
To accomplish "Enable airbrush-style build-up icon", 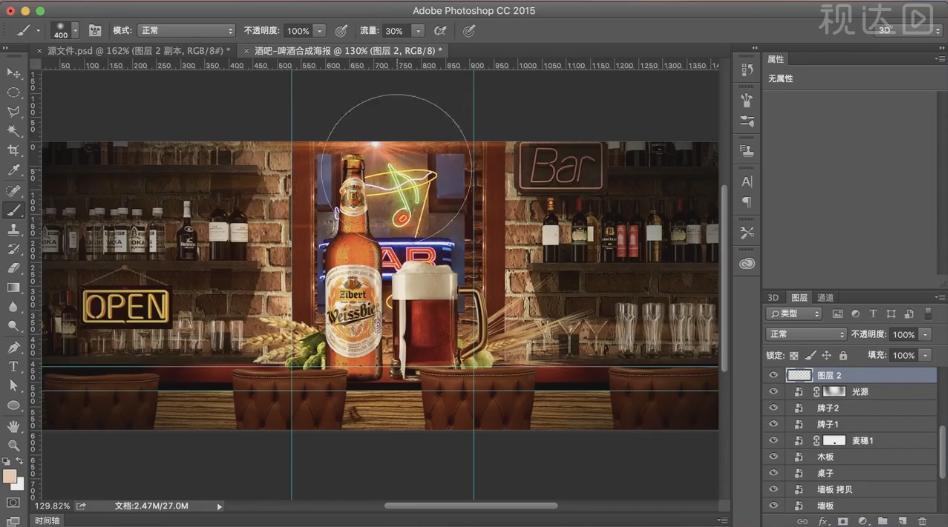I will click(440, 30).
